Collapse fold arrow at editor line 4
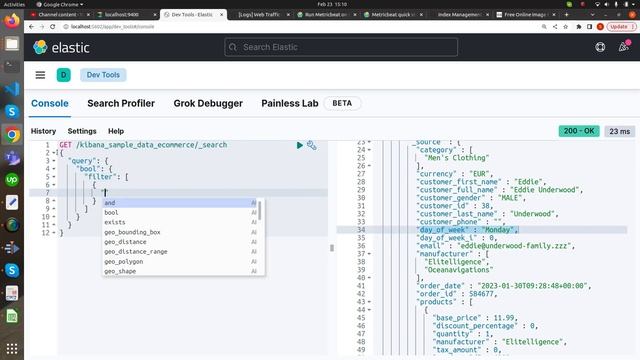640x360 pixels. click(x=54, y=169)
